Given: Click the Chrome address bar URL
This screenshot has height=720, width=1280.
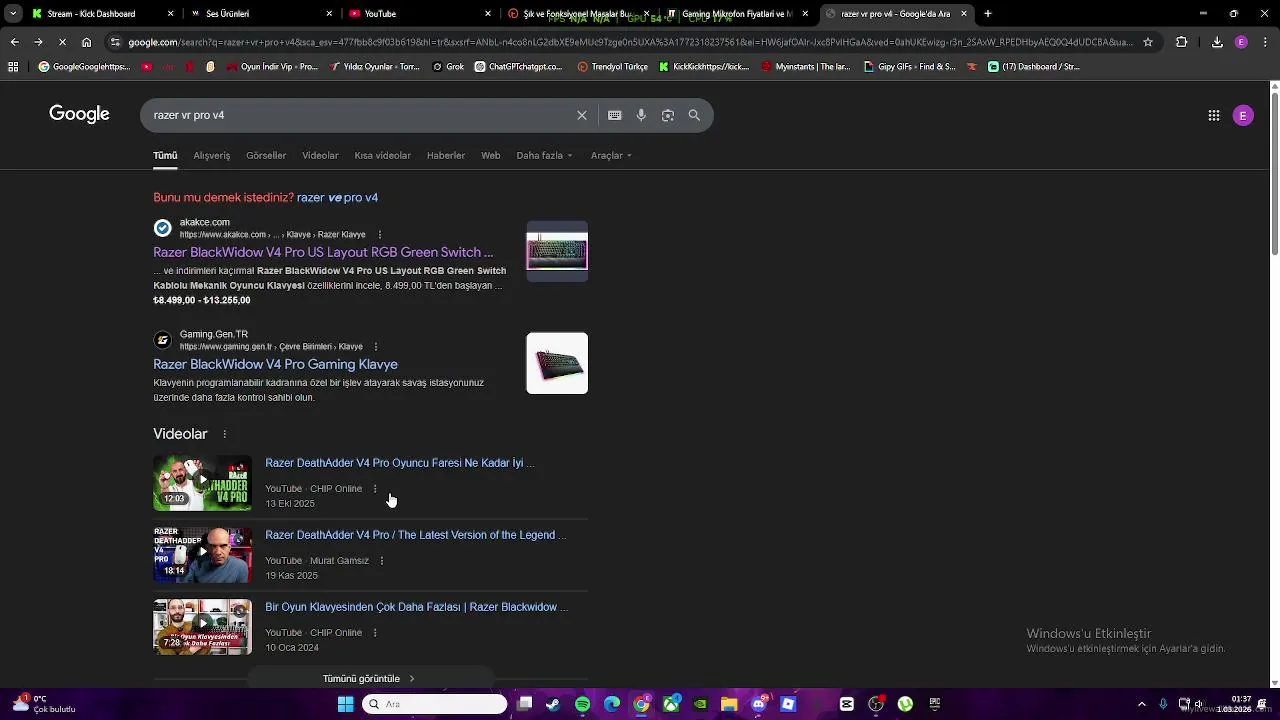Looking at the screenshot, I should click(630, 42).
